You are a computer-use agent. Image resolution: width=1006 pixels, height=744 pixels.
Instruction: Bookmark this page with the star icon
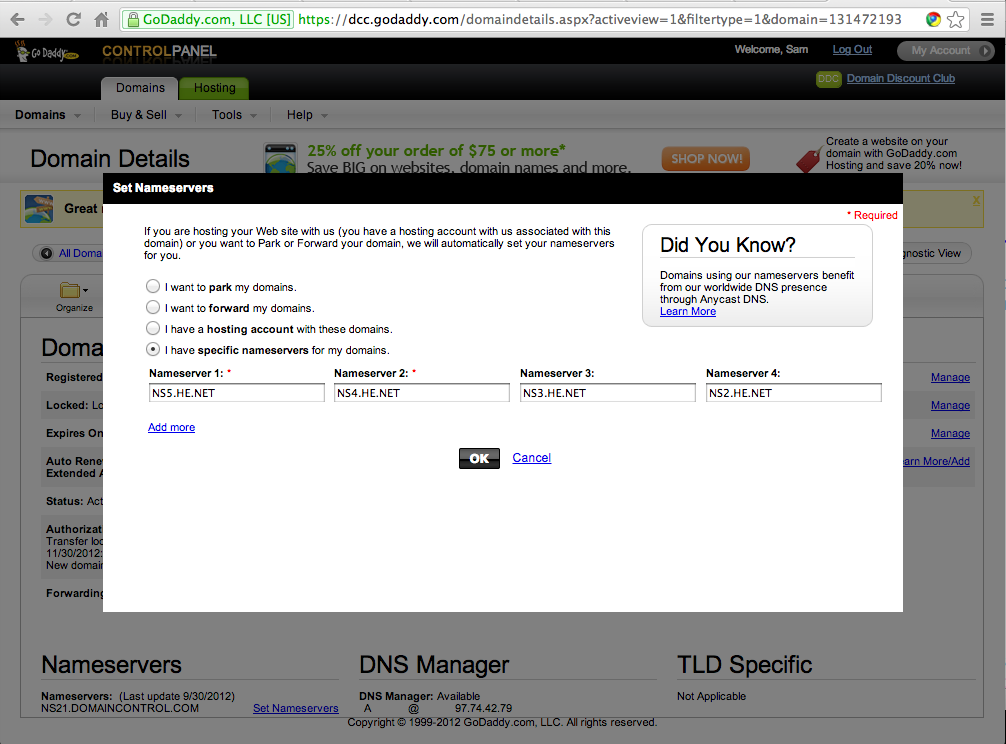coord(955,20)
